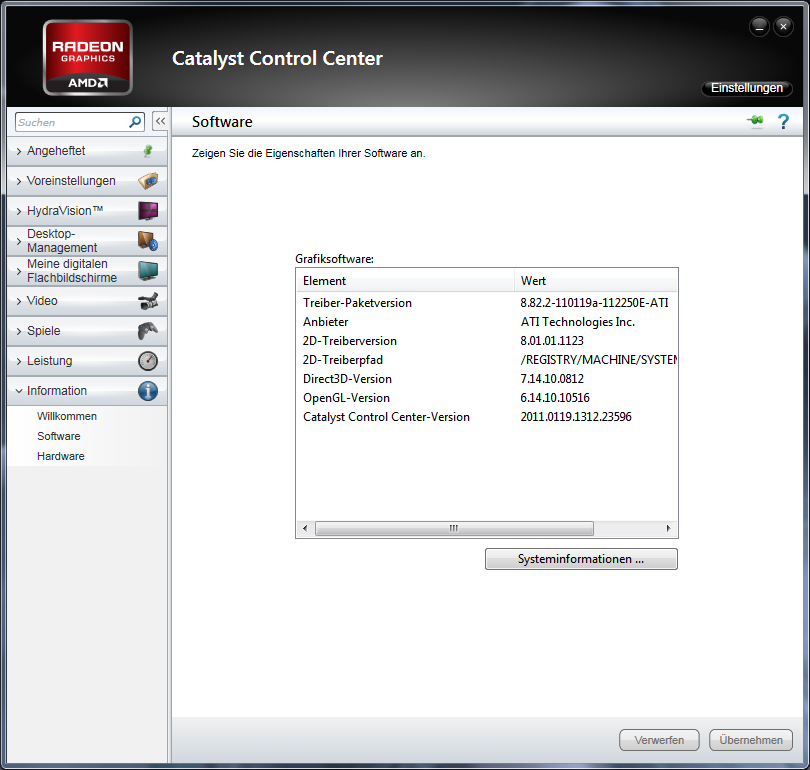Screen dimensions: 810x770
Task: Click value 6.14.10.10516
Action: point(555,398)
